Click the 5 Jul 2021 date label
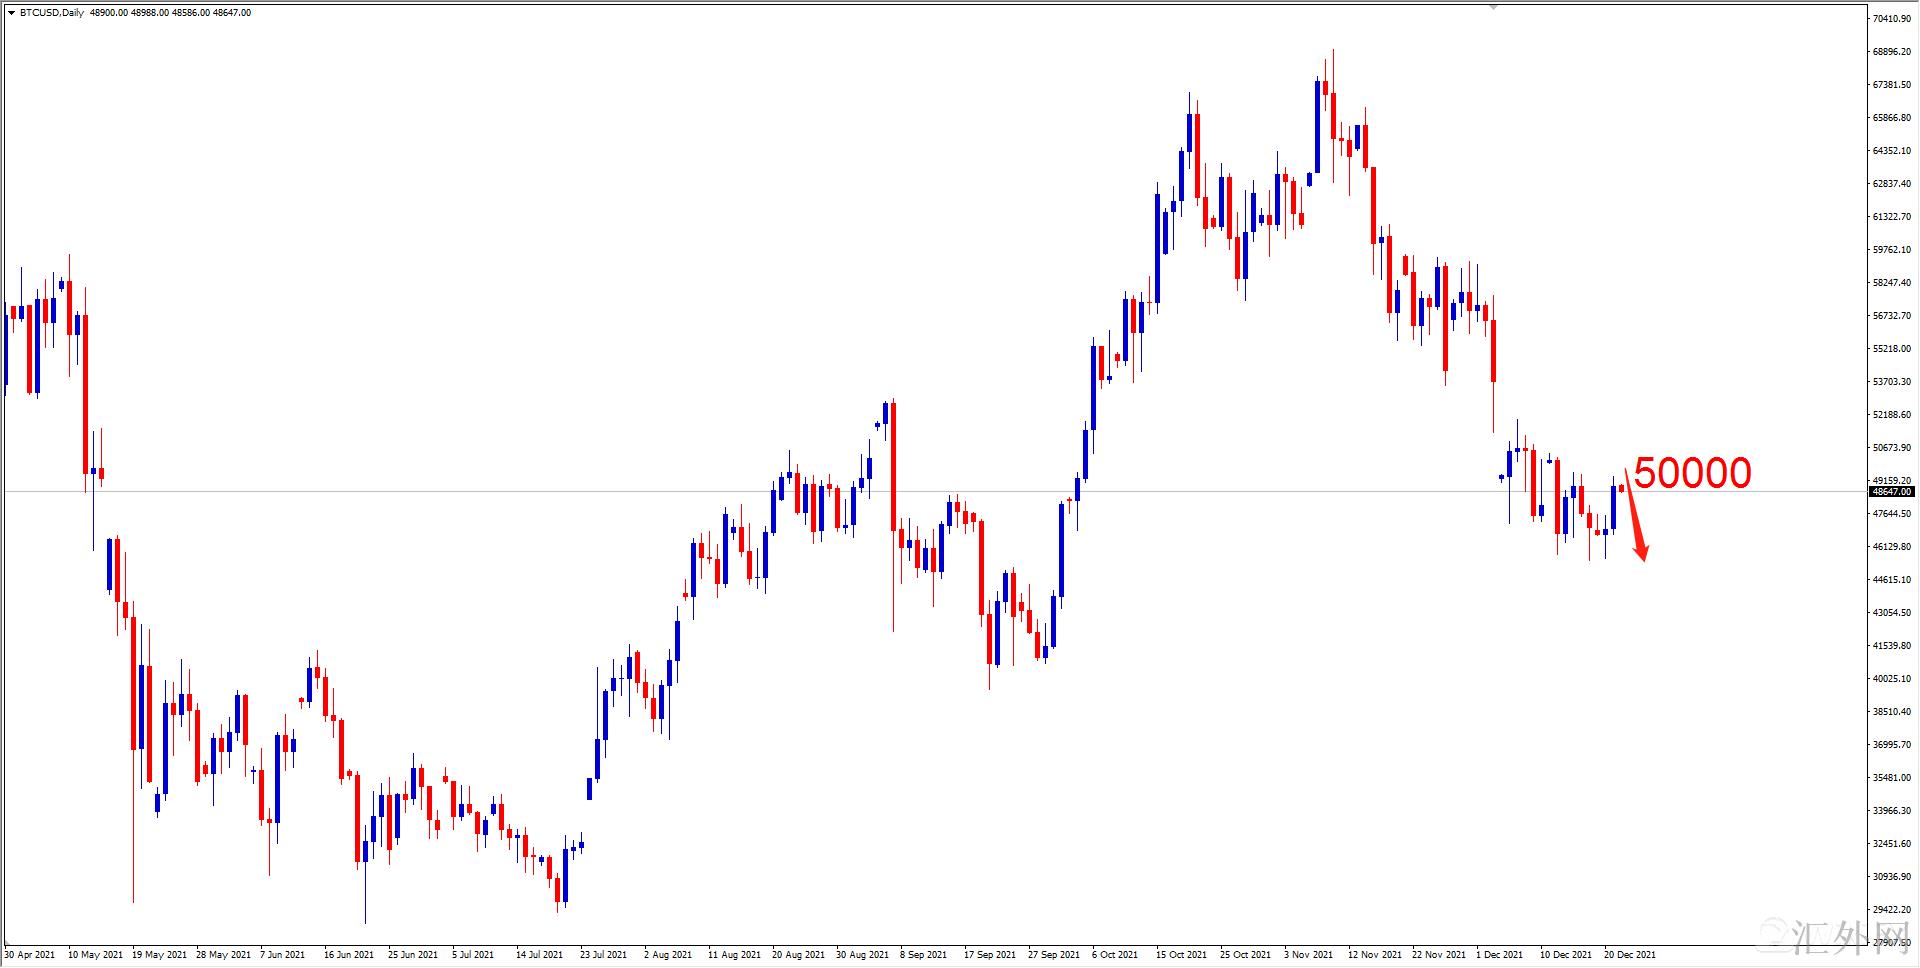The height and width of the screenshot is (968, 1920). tap(473, 955)
